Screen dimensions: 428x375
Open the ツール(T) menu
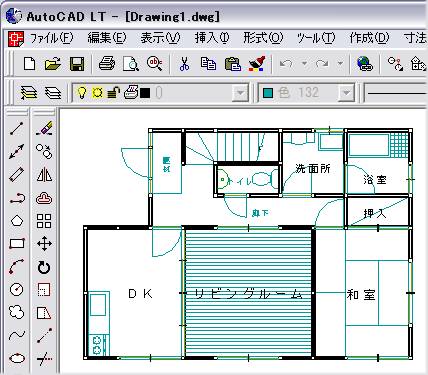[316, 38]
